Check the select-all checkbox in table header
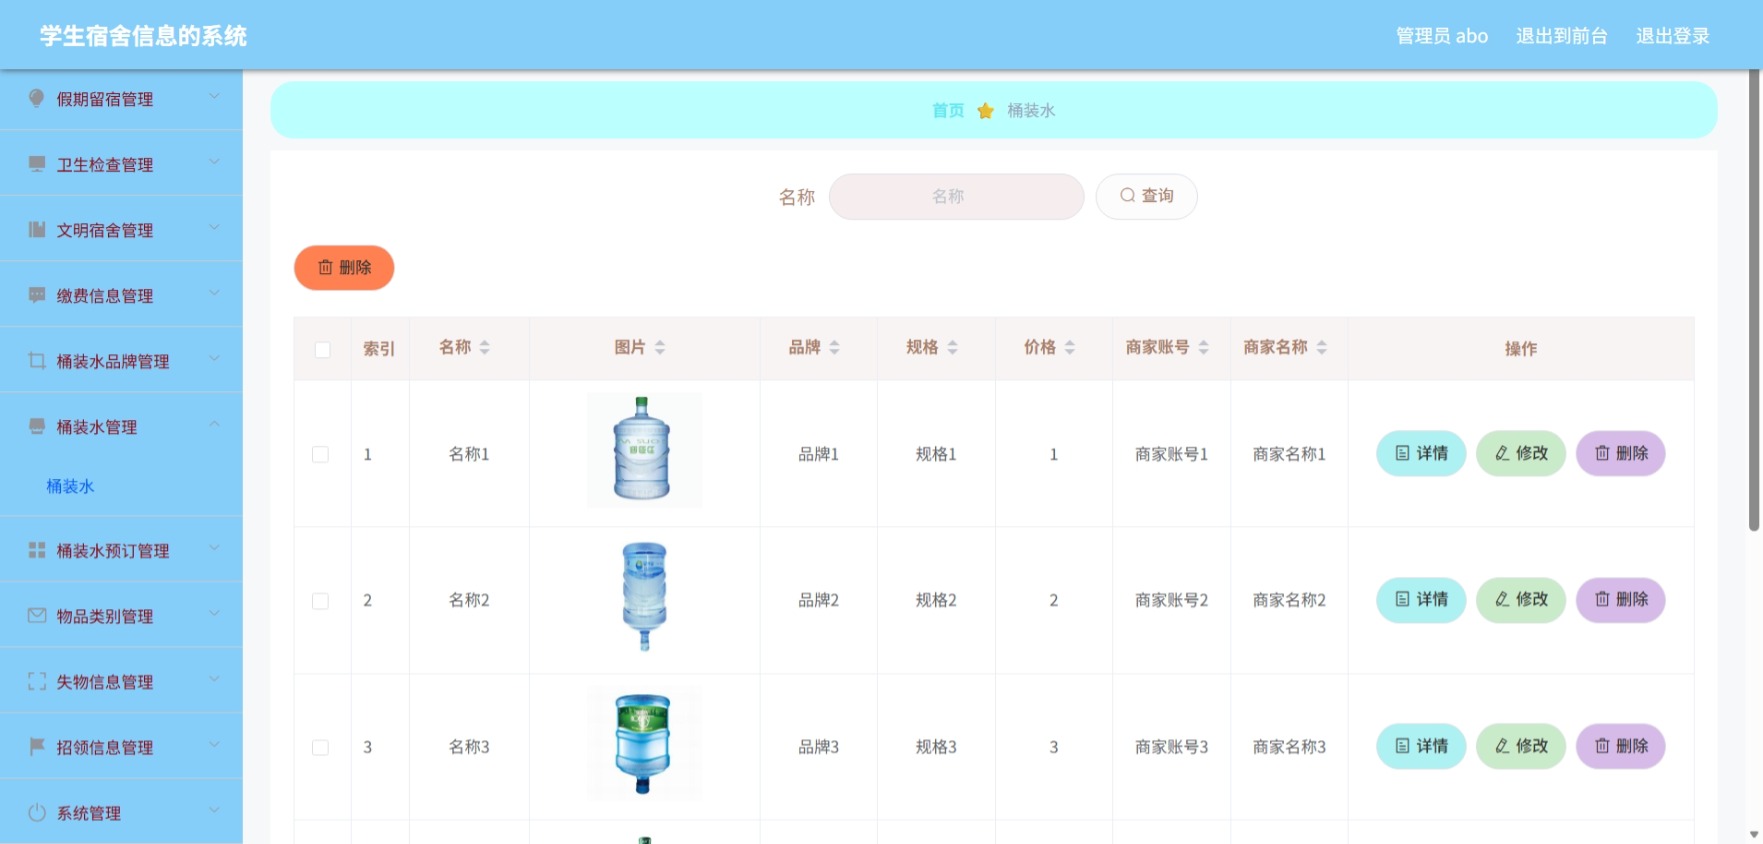Image resolution: width=1763 pixels, height=844 pixels. pos(322,349)
